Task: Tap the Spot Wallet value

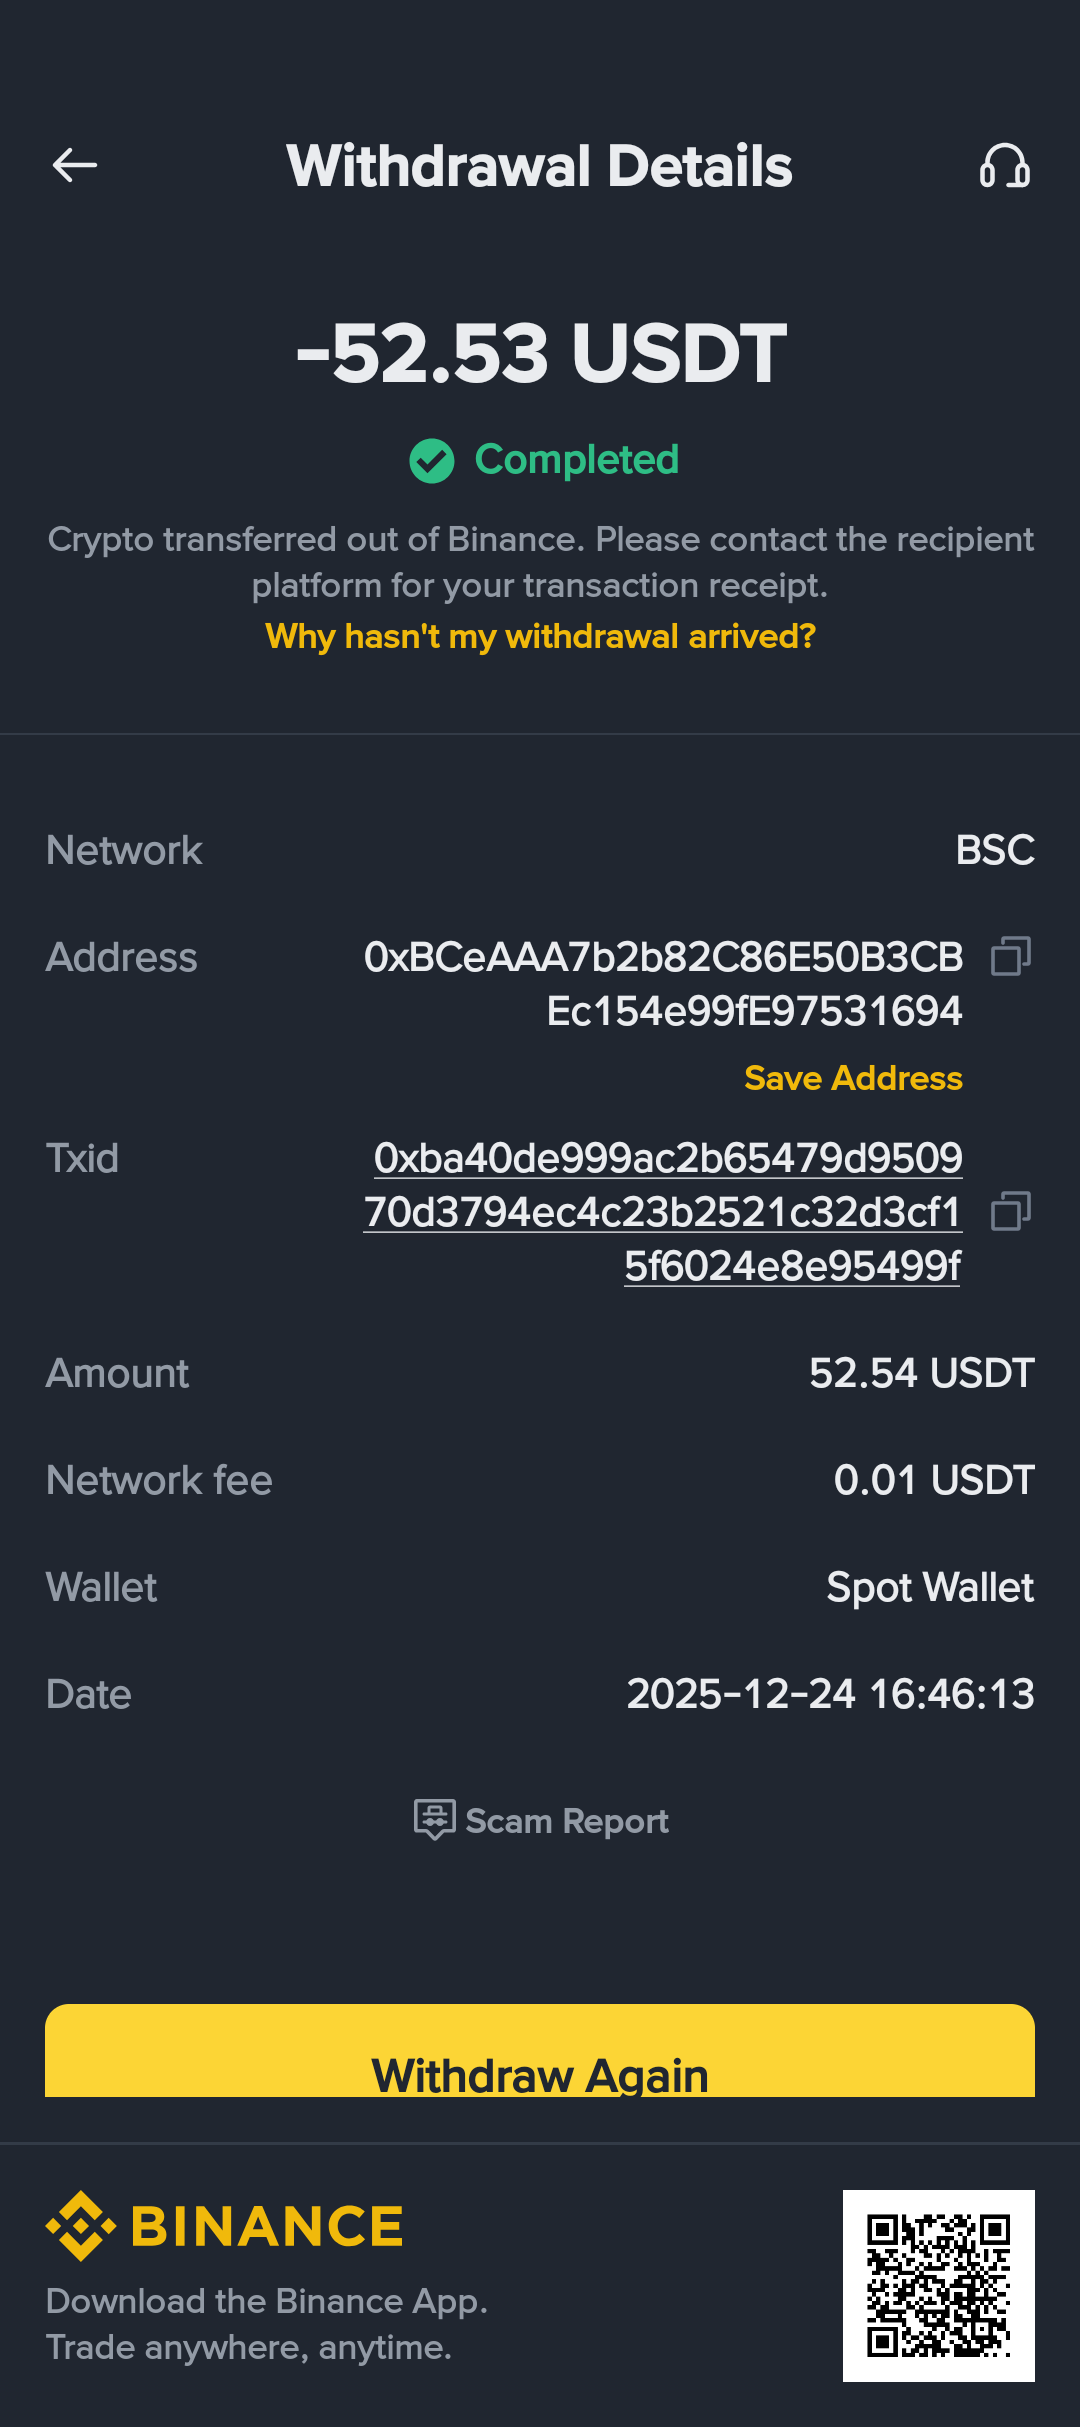Action: [930, 1587]
